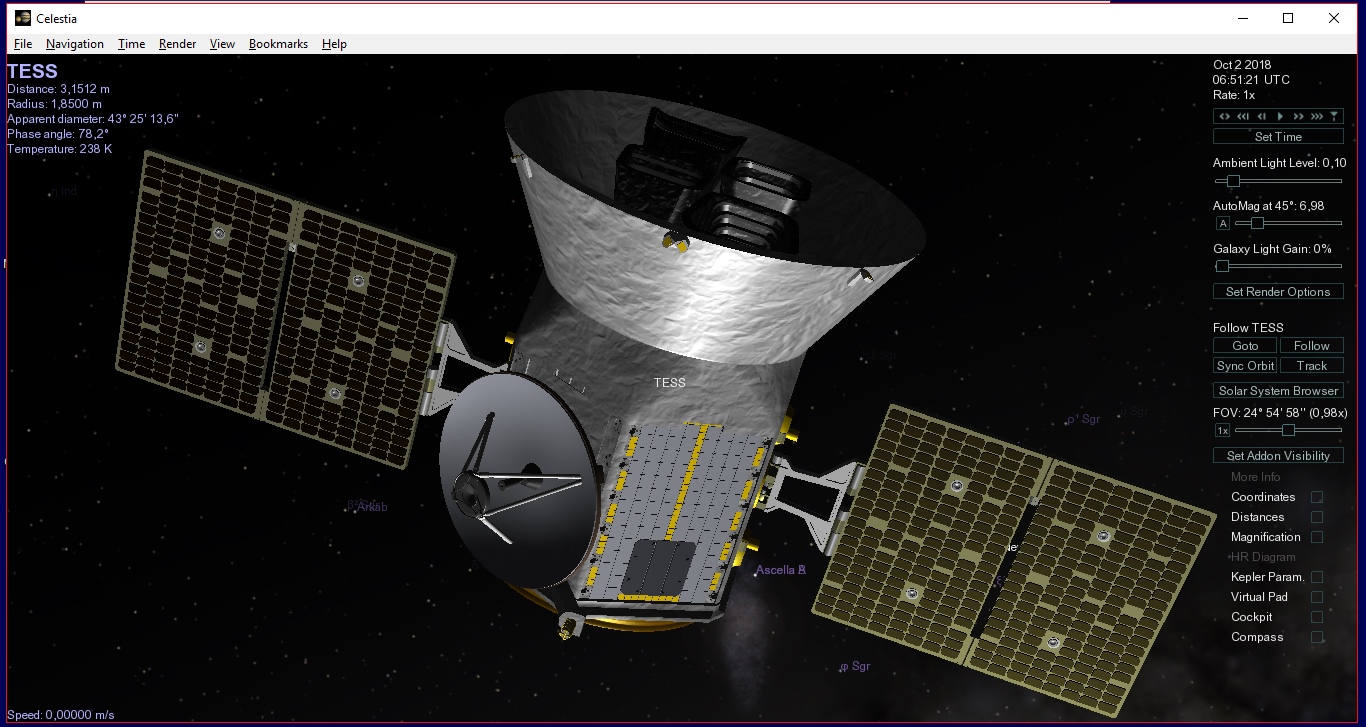Screen dimensions: 1366x727
Task: Open the Bookmarks menu
Action: pyautogui.click(x=278, y=44)
